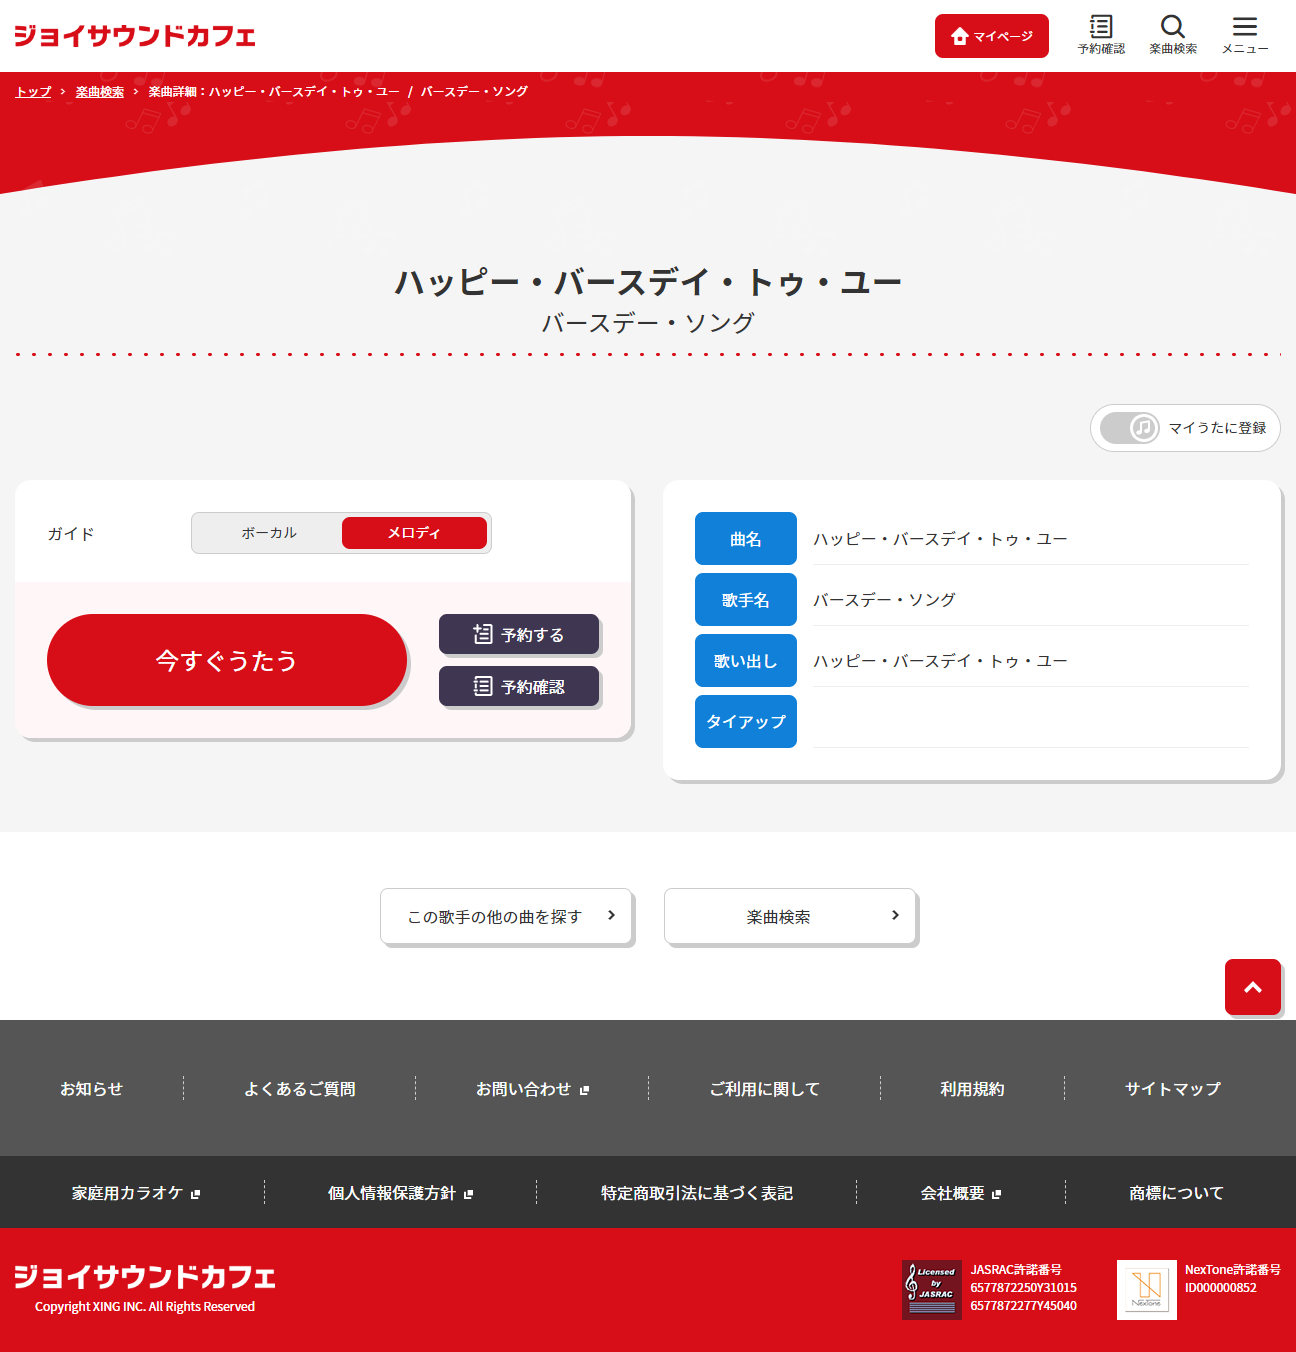
Task: Open the 楽曲検索 magnifier icon in the header
Action: point(1173,35)
